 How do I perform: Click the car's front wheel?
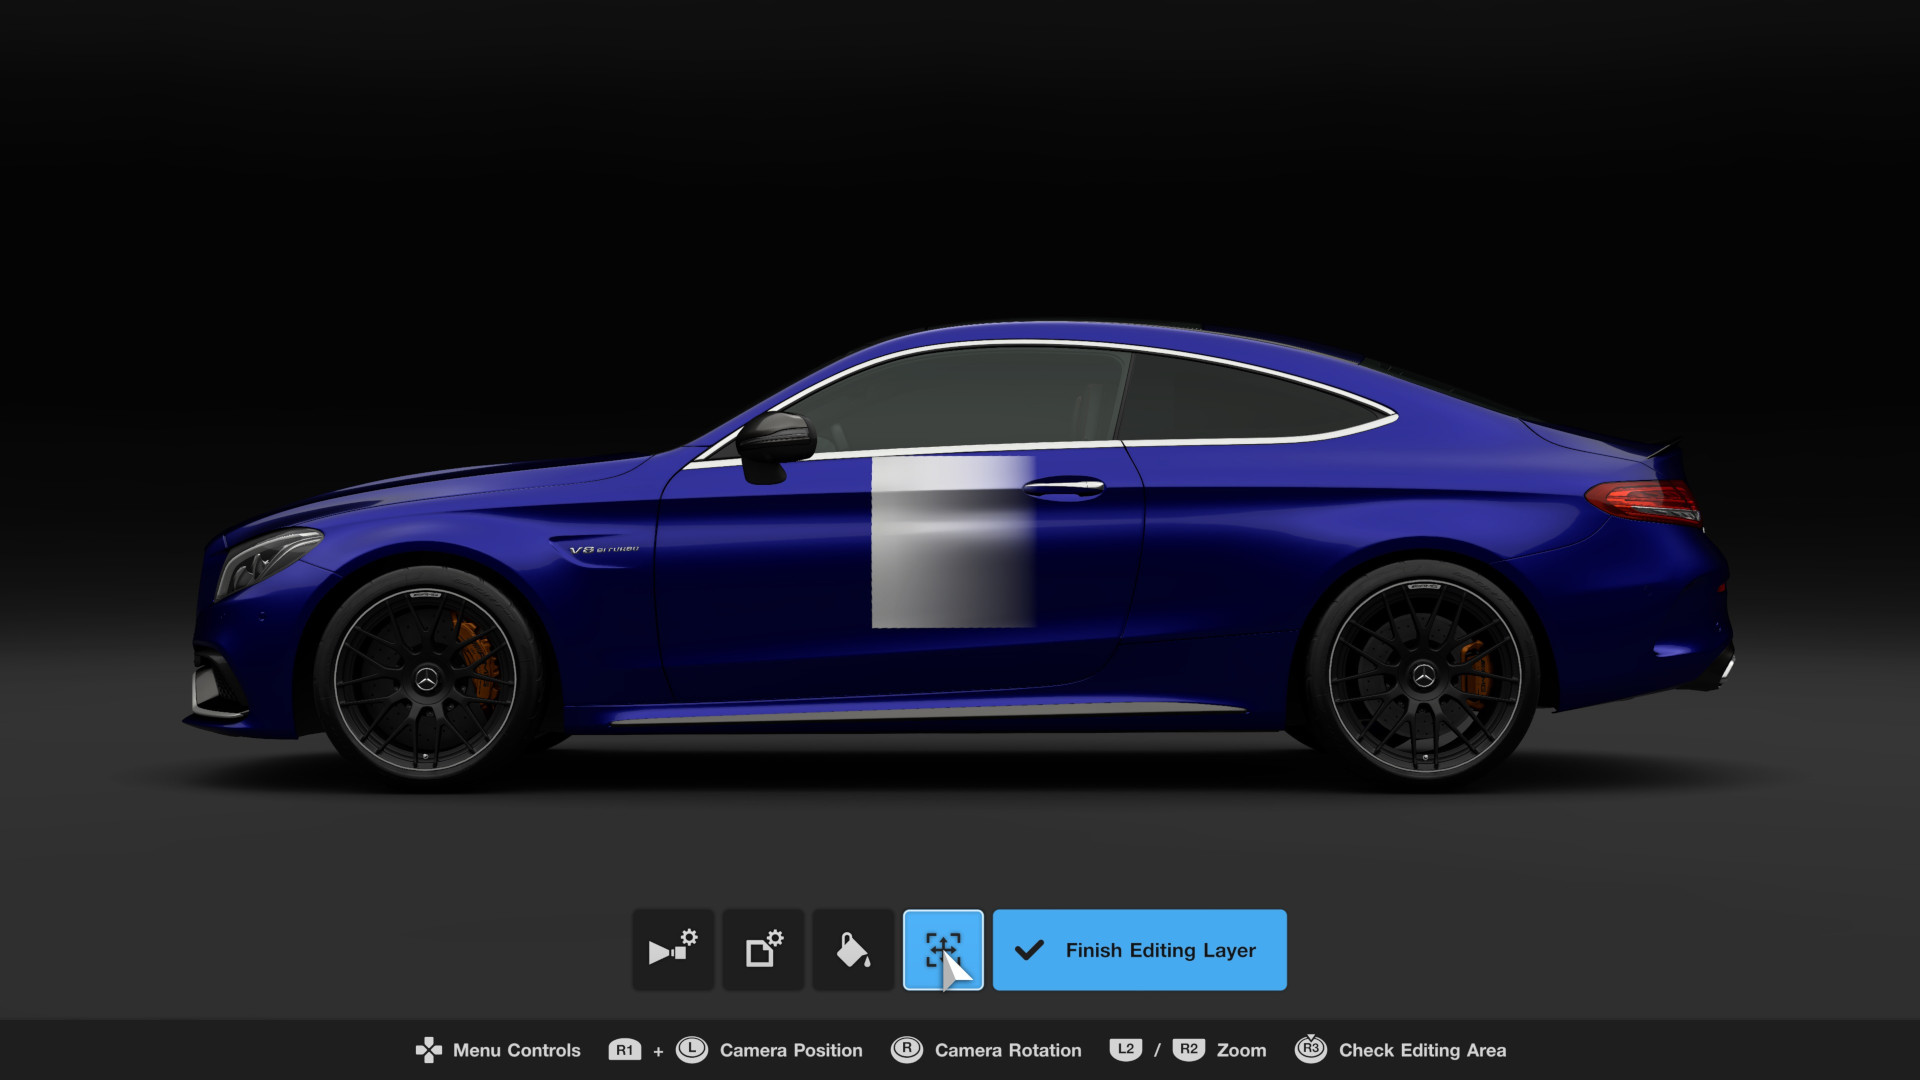coord(425,680)
